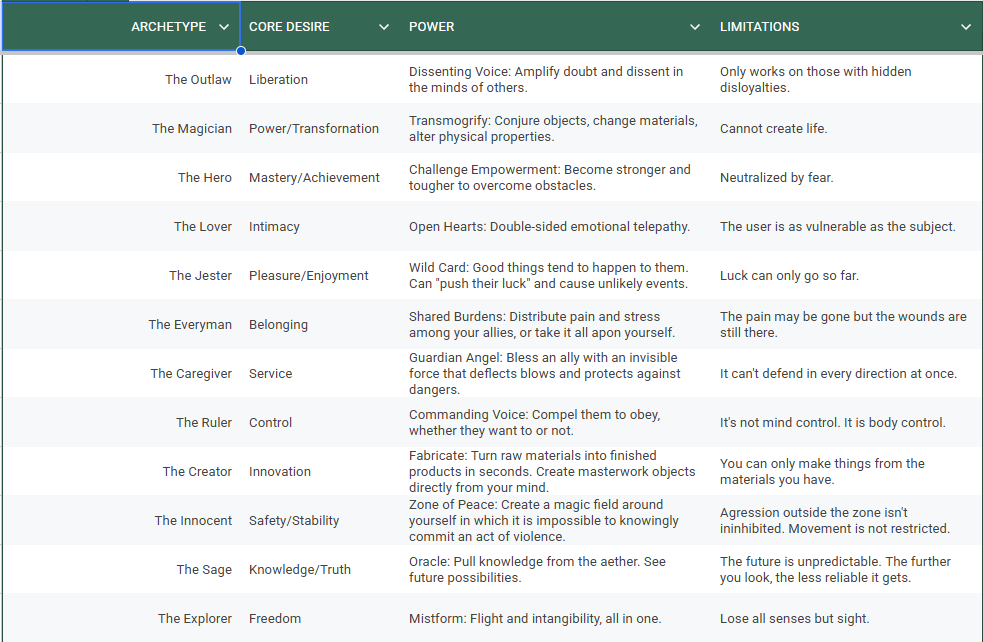
Task: Click the 'Control' cell
Action: pyautogui.click(x=320, y=422)
